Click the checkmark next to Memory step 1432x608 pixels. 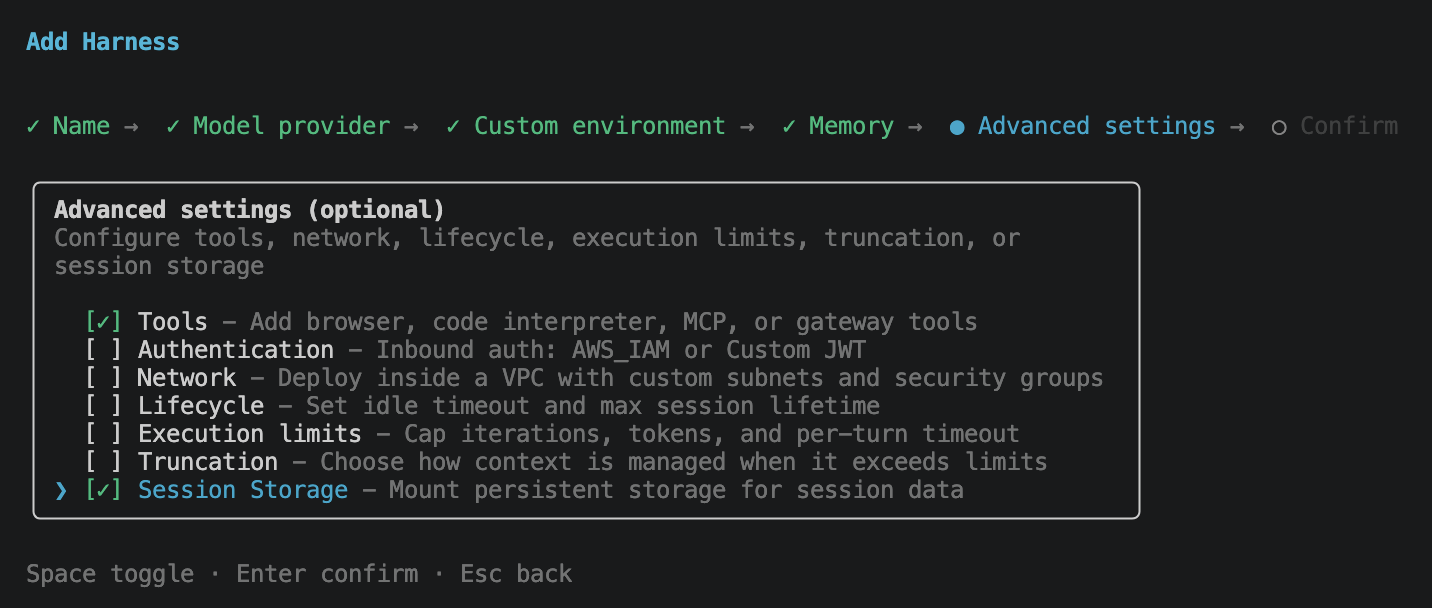tap(787, 126)
